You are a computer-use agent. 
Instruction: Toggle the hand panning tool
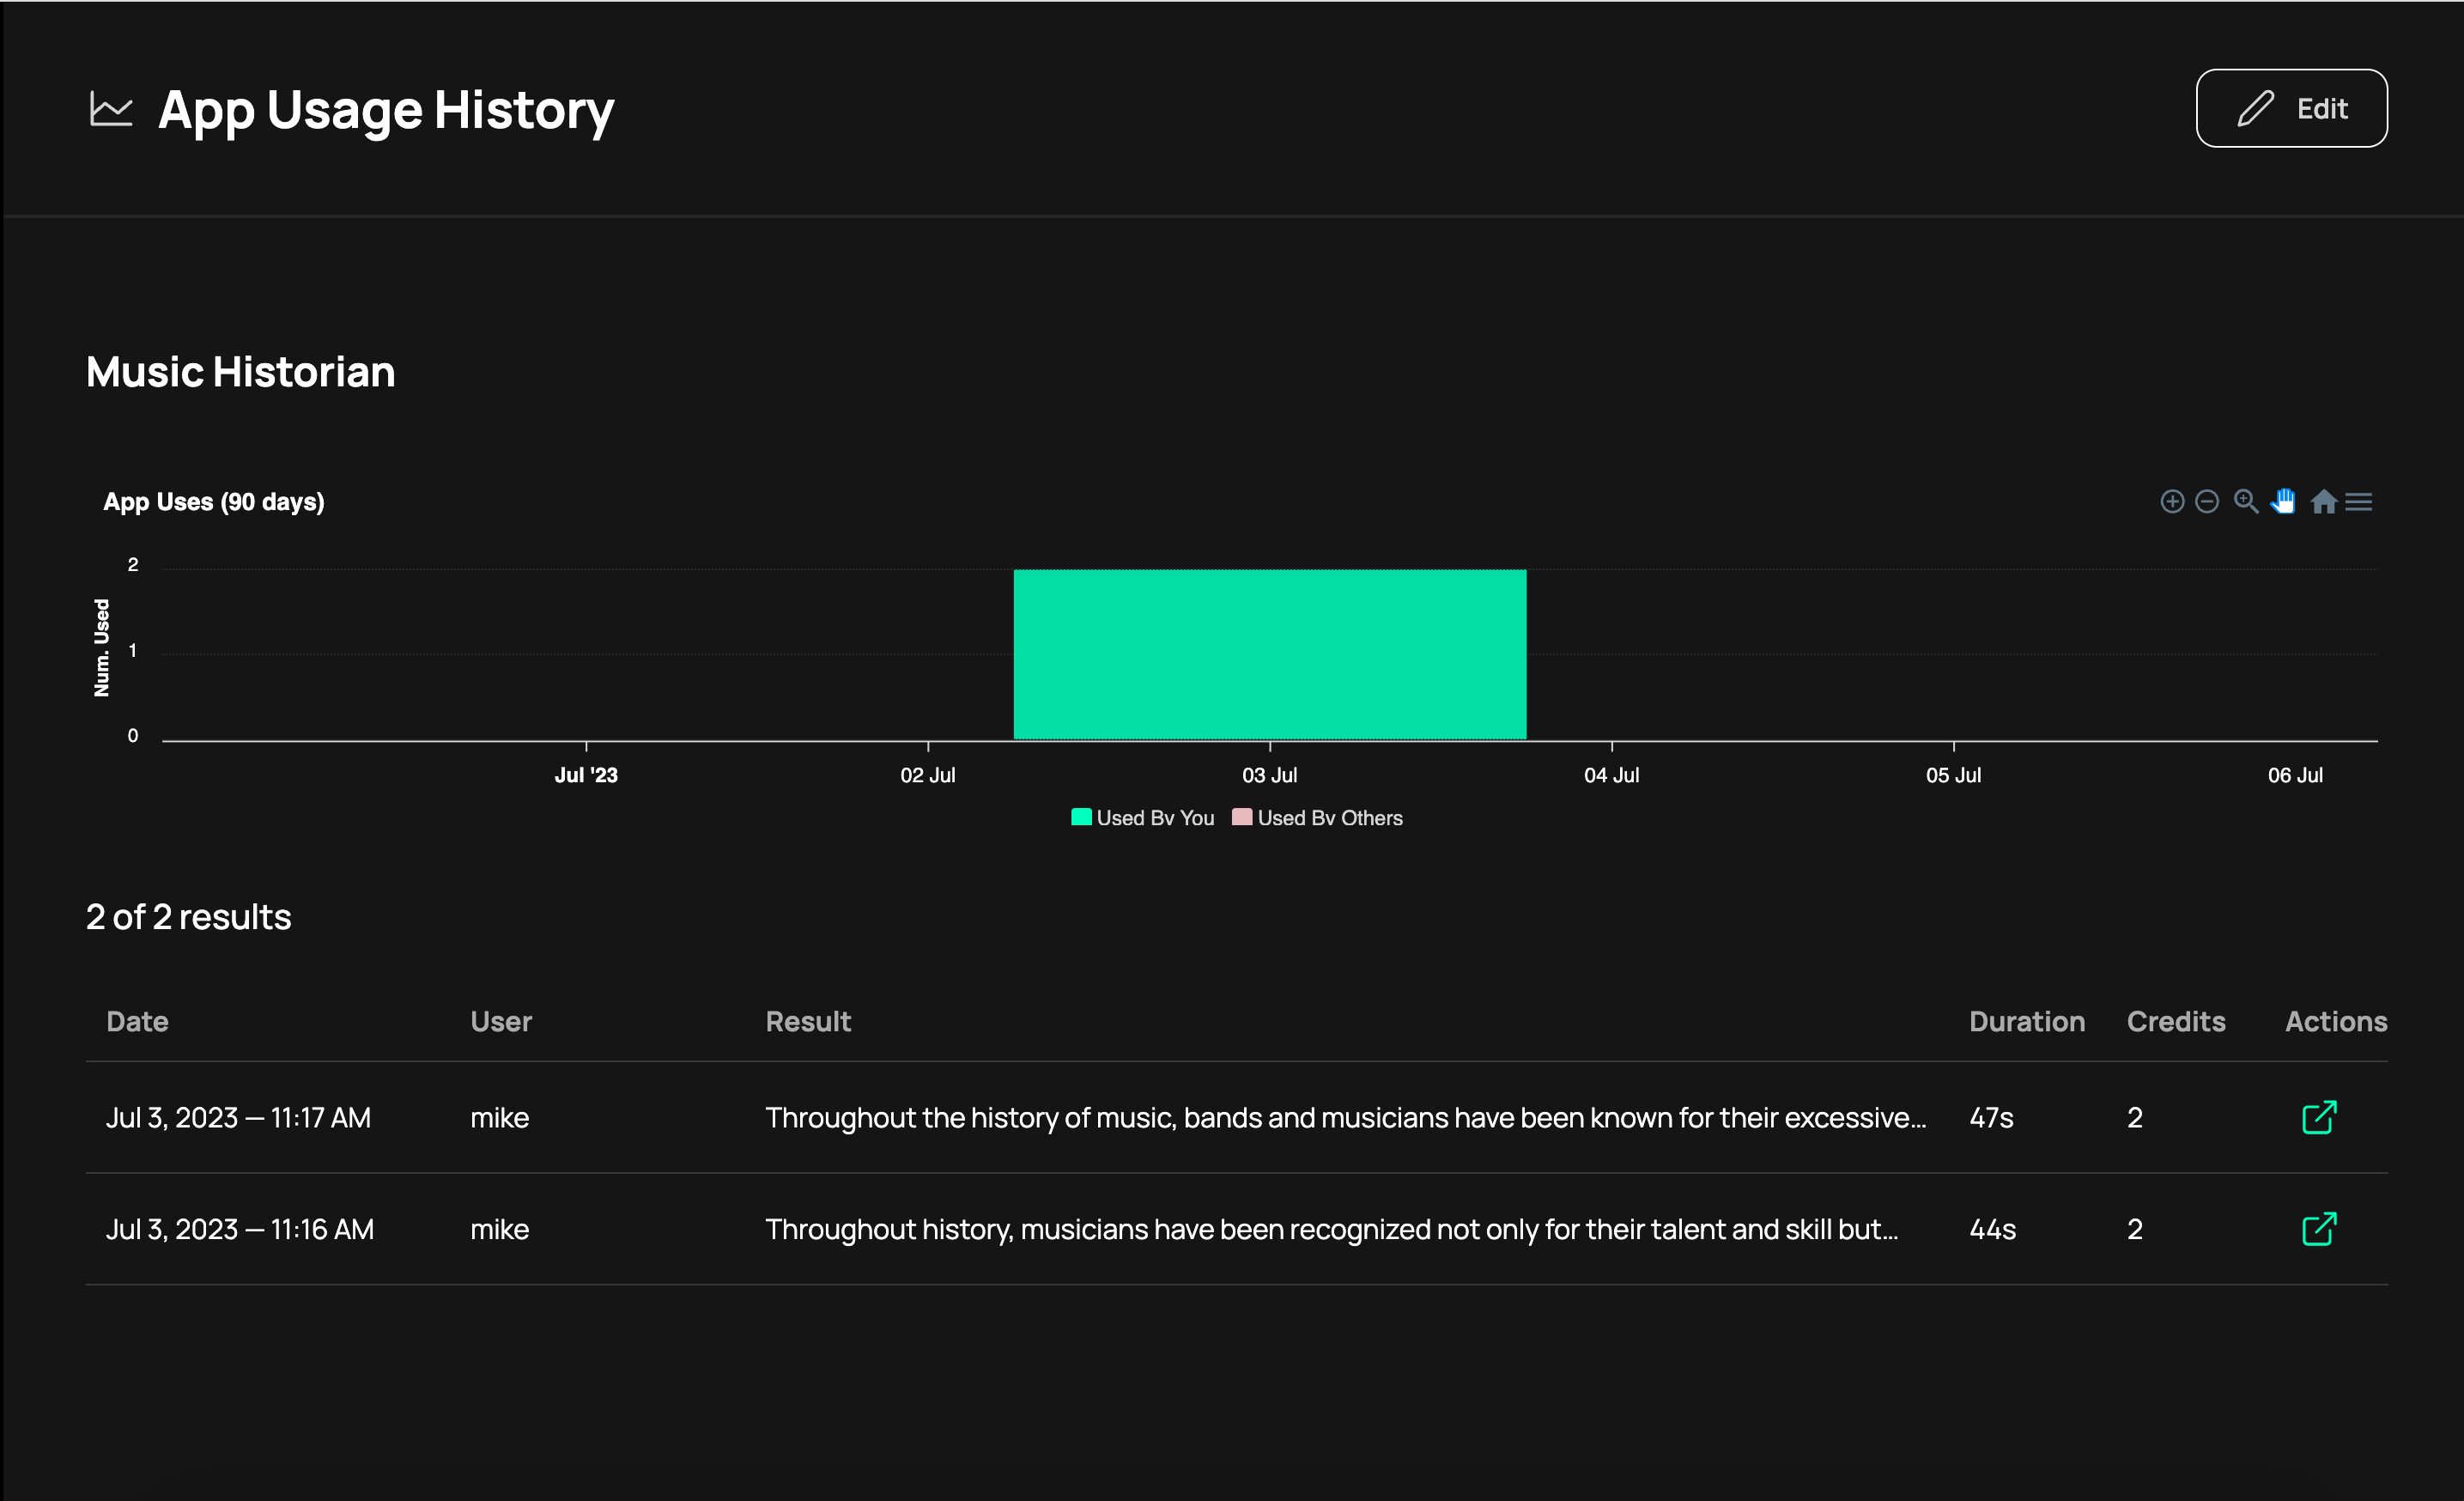pos(2284,501)
